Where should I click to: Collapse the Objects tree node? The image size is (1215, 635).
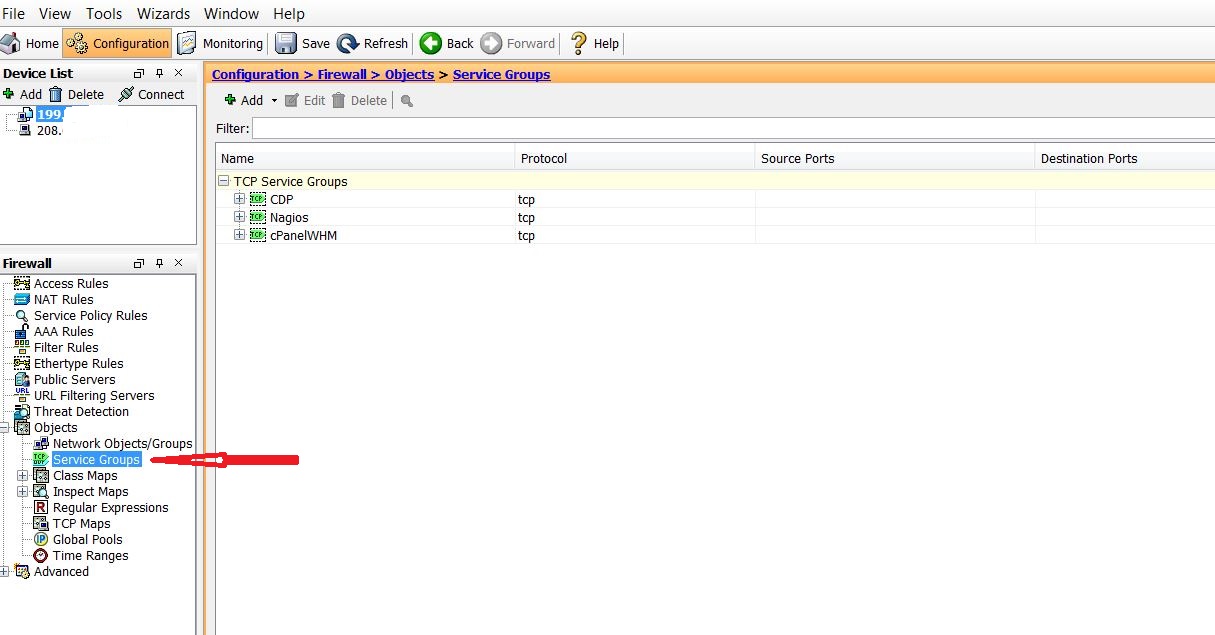[4, 427]
